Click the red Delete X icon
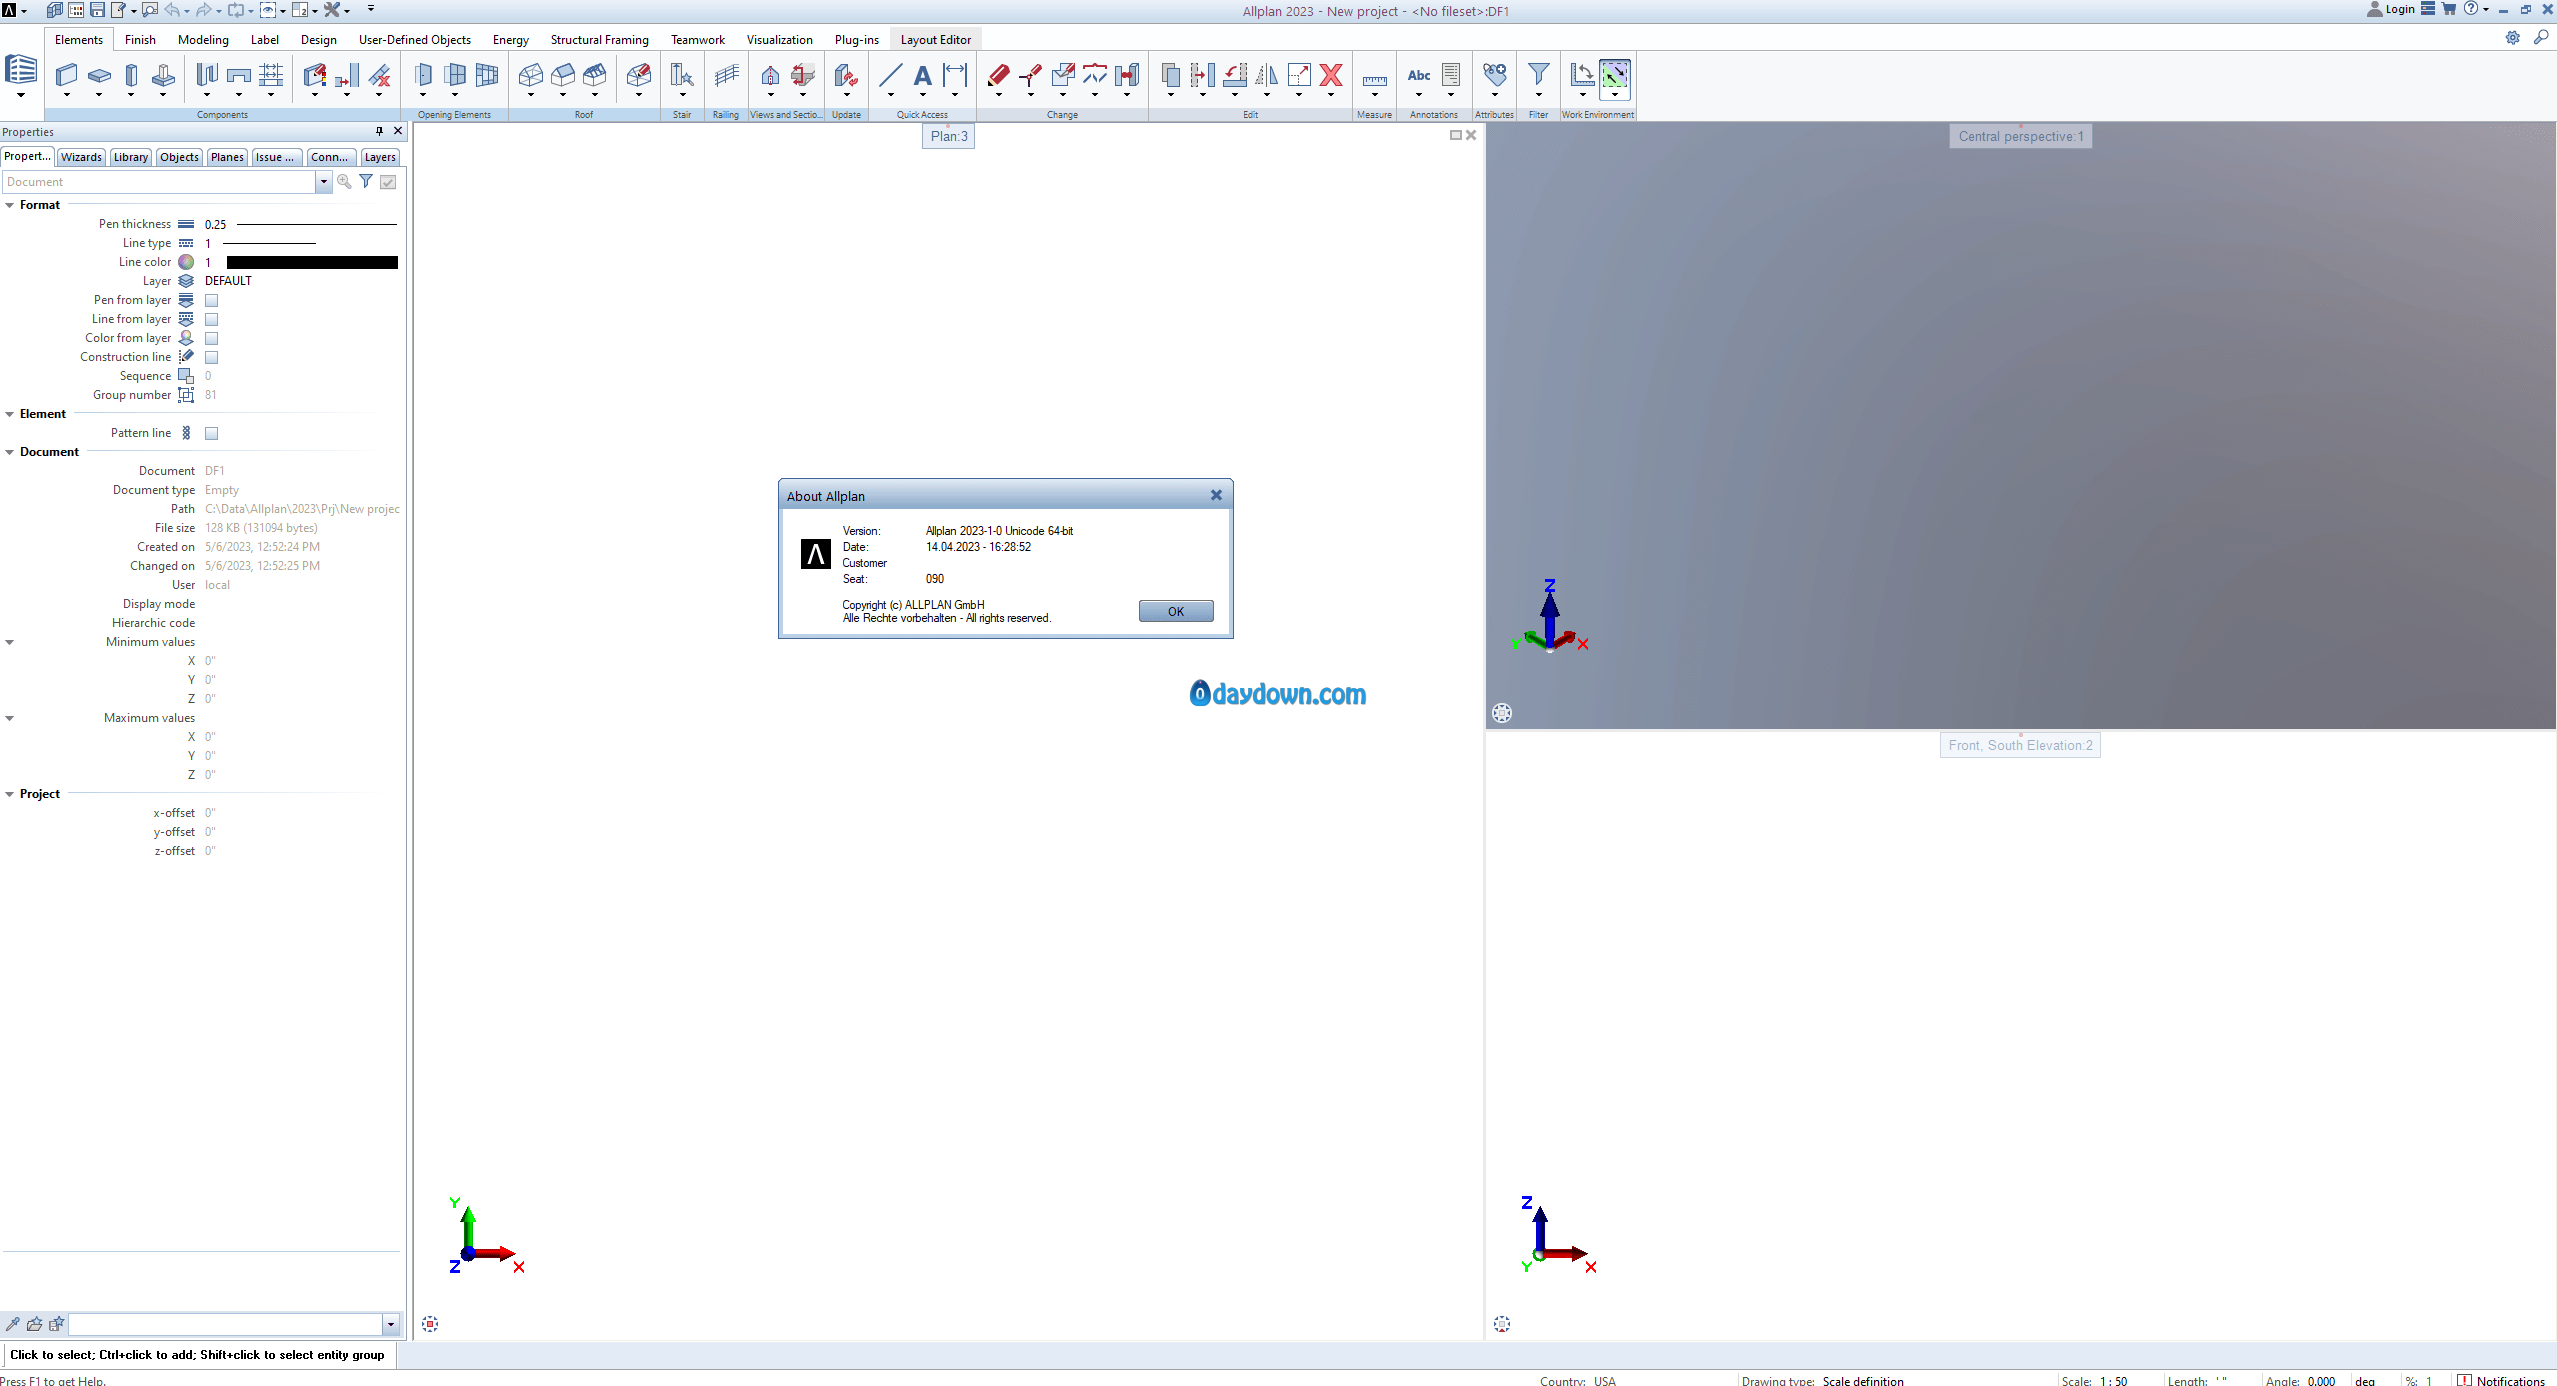The image size is (2557, 1386). (x=1330, y=75)
